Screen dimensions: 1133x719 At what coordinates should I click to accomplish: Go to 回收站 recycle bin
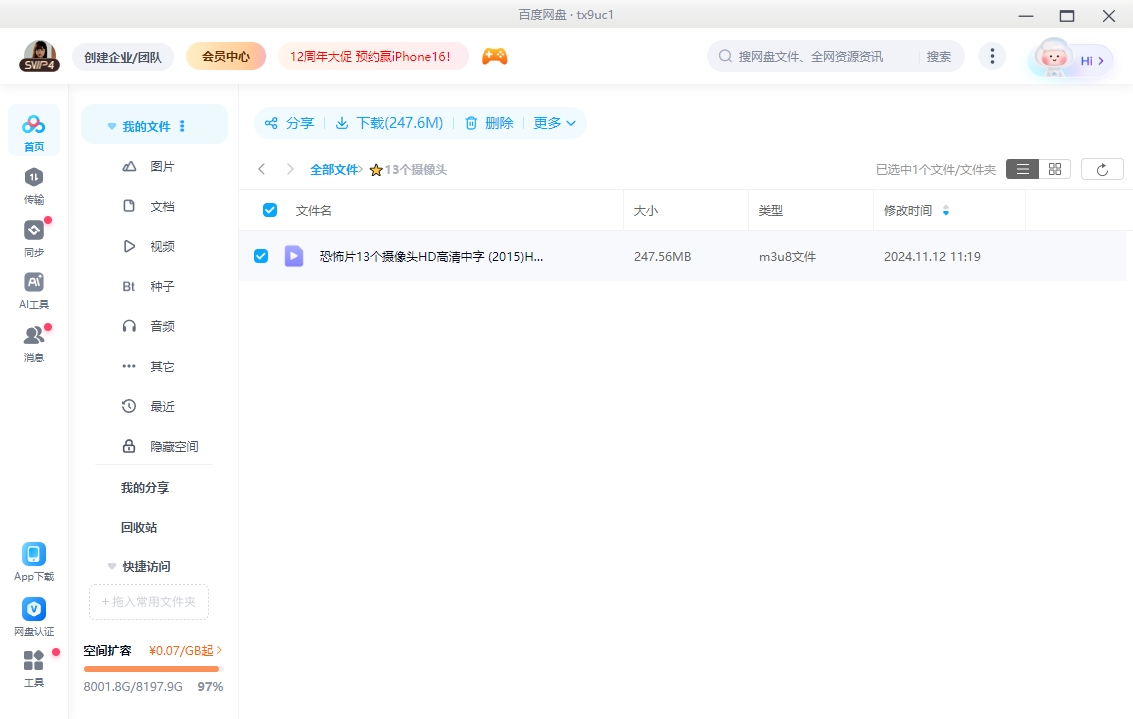pyautogui.click(x=138, y=527)
